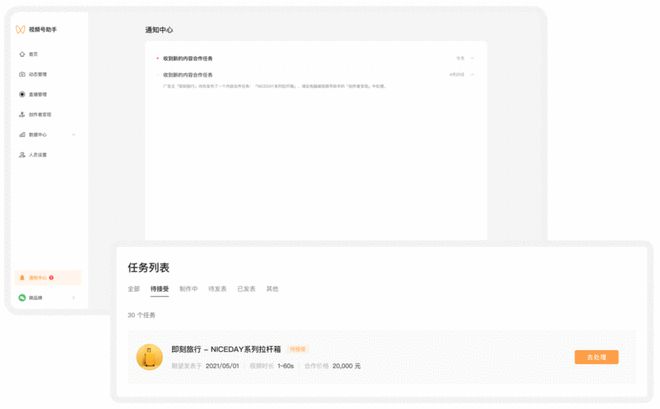Open 通知中心 bell item with red badge
The height and width of the screenshot is (409, 660).
tap(48, 278)
